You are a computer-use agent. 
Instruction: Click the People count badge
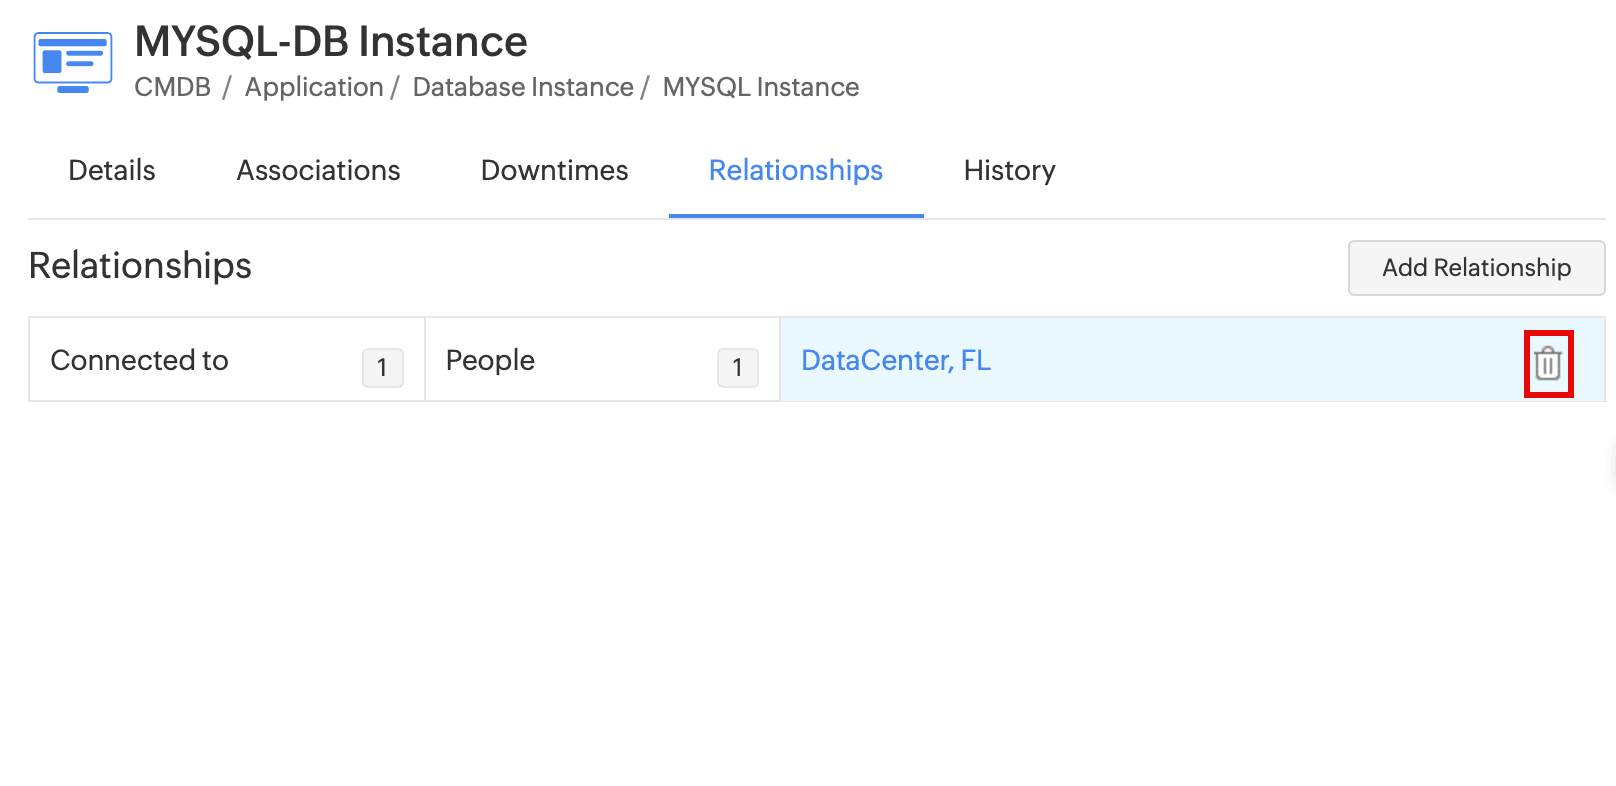pyautogui.click(x=737, y=368)
